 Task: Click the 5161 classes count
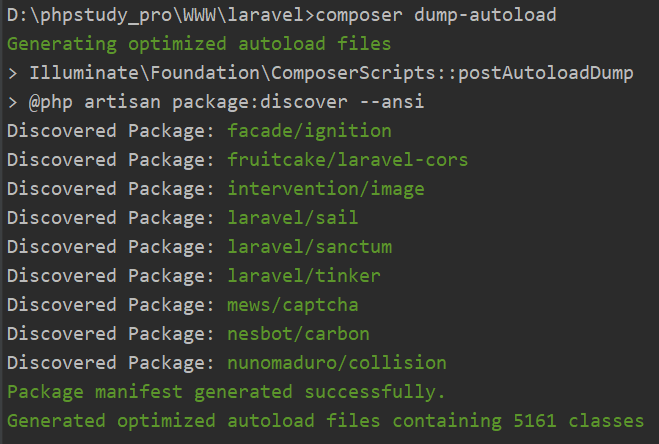550,421
